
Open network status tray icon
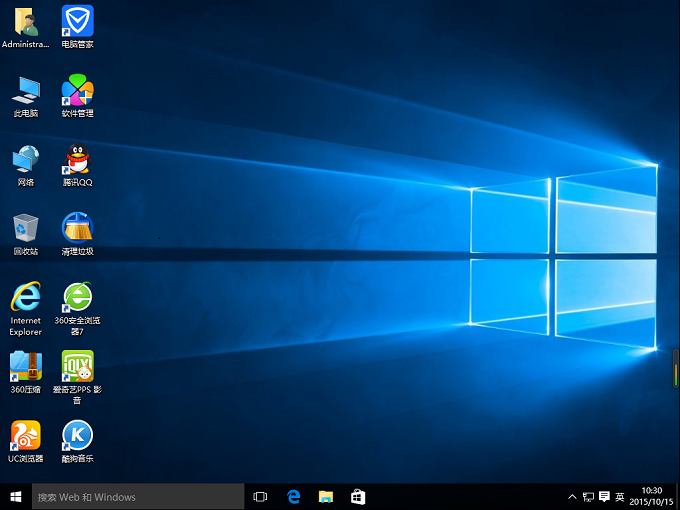coord(588,497)
